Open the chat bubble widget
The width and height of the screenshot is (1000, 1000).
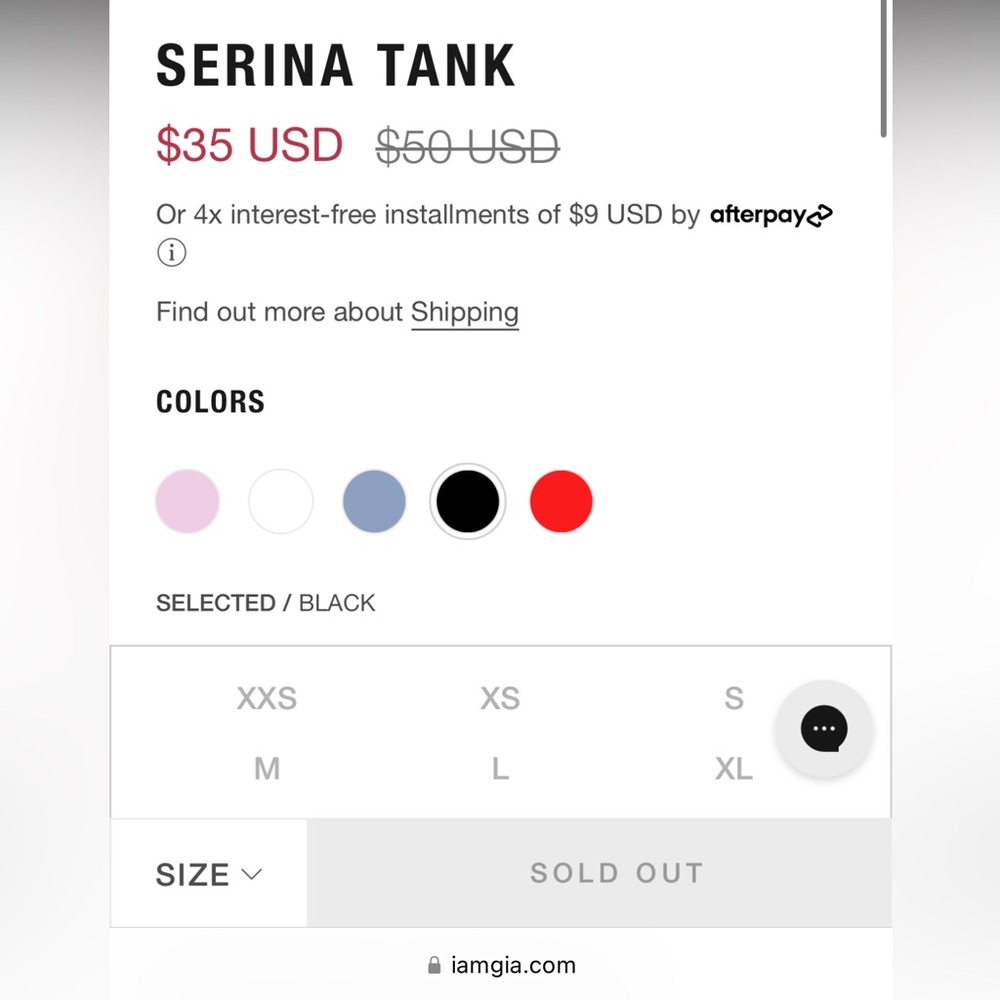tap(823, 729)
